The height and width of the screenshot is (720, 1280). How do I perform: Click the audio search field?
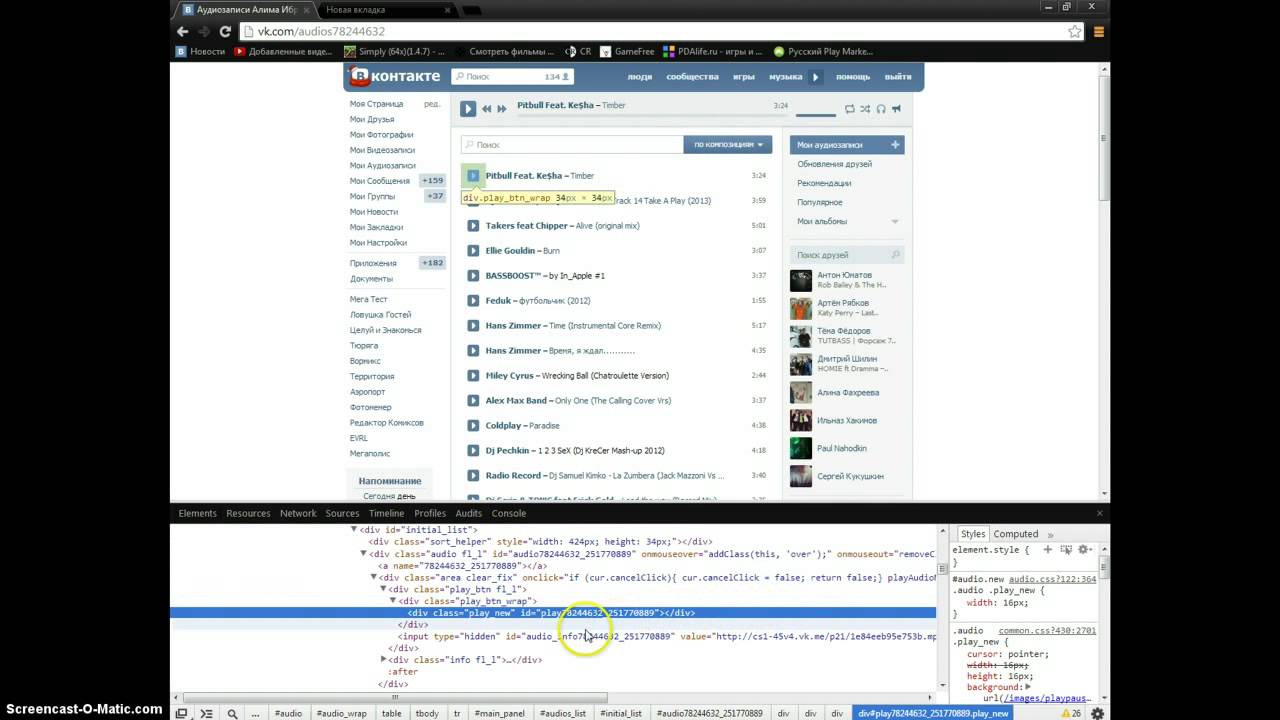point(571,145)
